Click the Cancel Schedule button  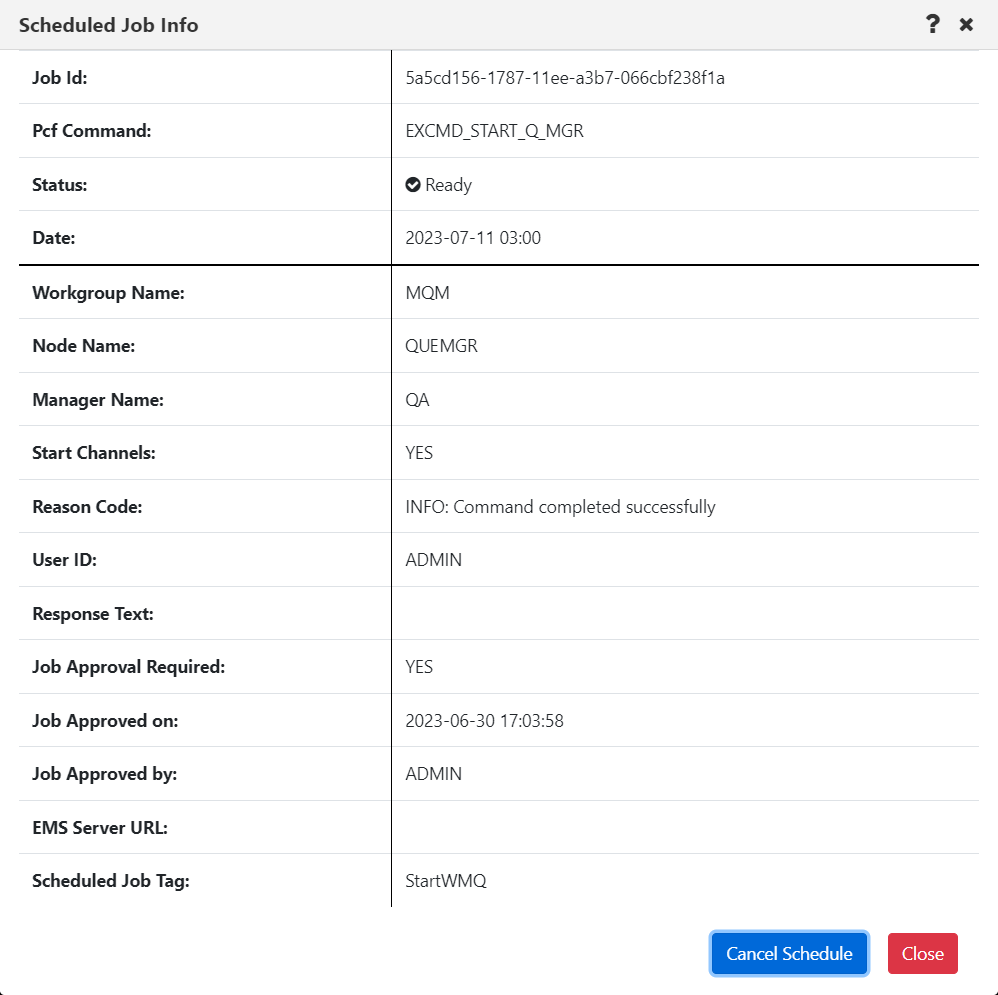click(789, 953)
